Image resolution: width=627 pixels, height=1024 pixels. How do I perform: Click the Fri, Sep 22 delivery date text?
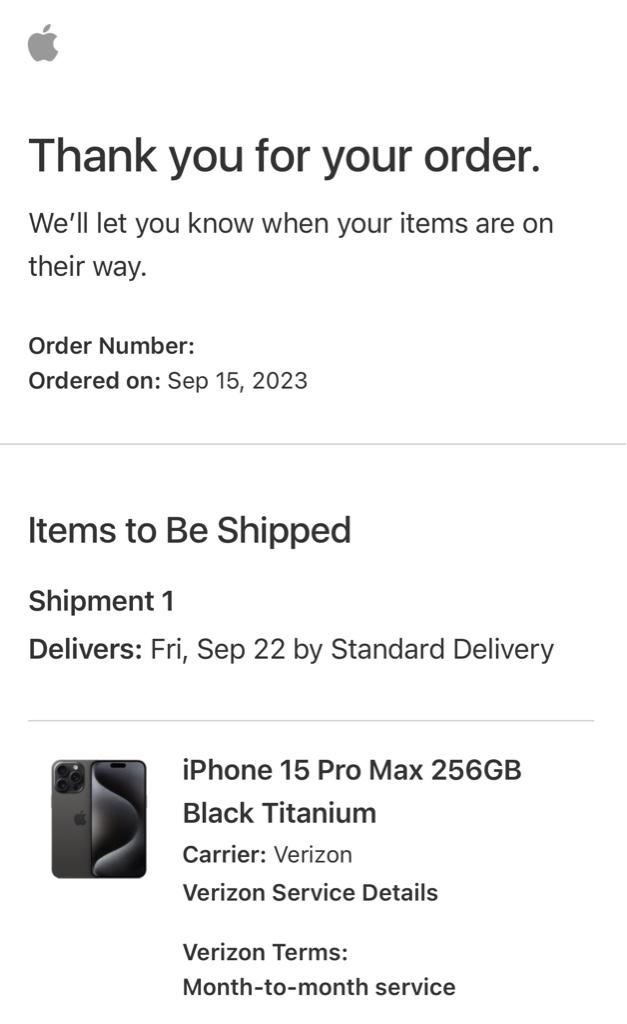pyautogui.click(x=218, y=650)
